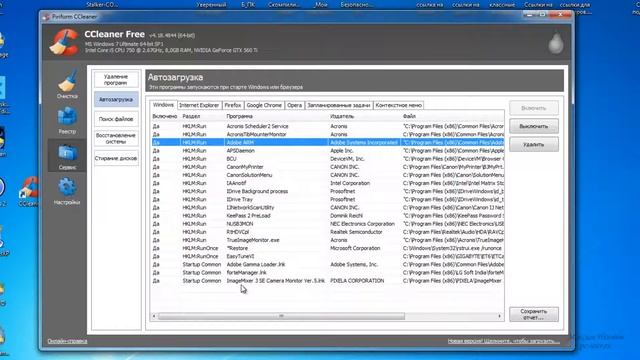
Task: Click the scrollbar right arrow
Action: pos(500,316)
